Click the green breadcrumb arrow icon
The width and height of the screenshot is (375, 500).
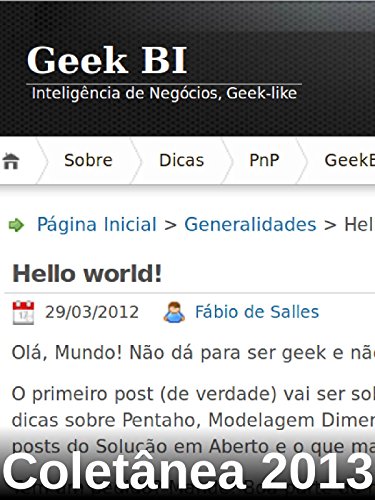(16, 225)
